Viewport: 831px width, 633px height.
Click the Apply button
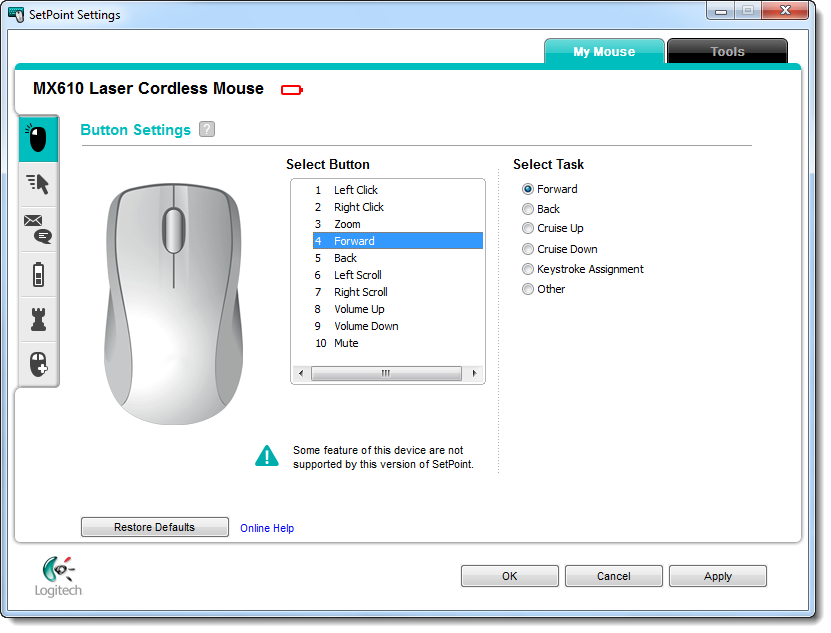(x=718, y=576)
